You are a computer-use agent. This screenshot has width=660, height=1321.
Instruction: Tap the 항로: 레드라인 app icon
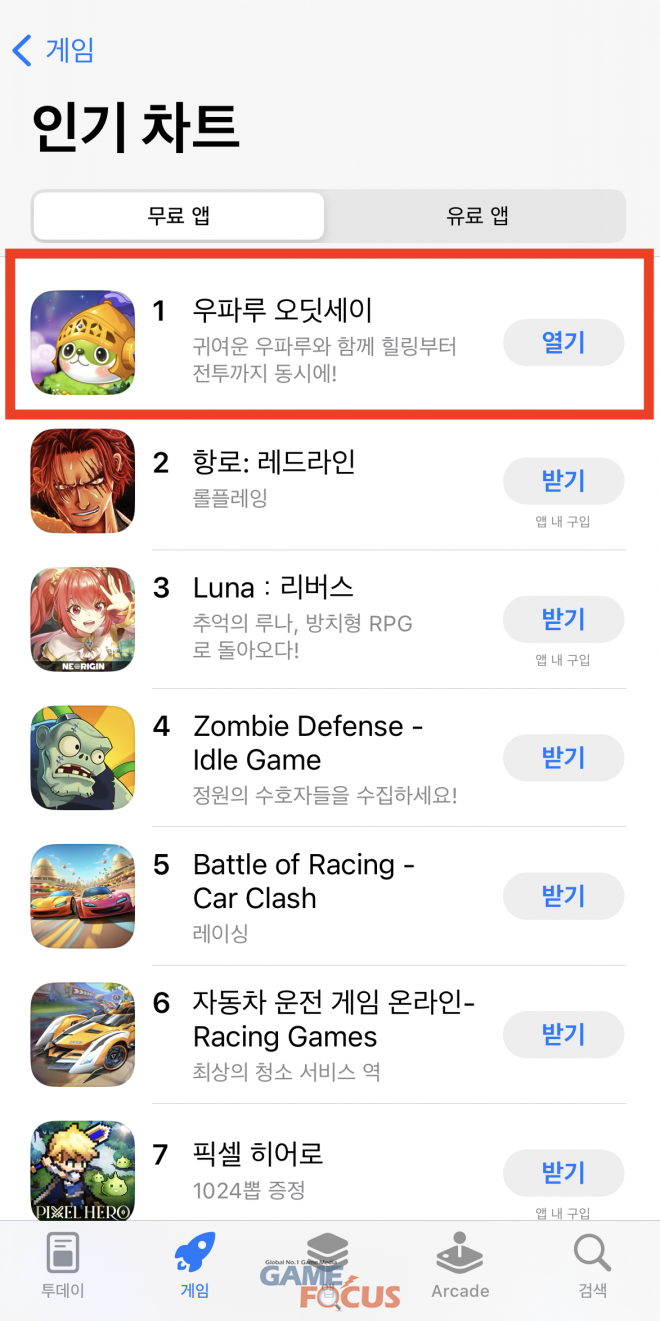point(83,481)
